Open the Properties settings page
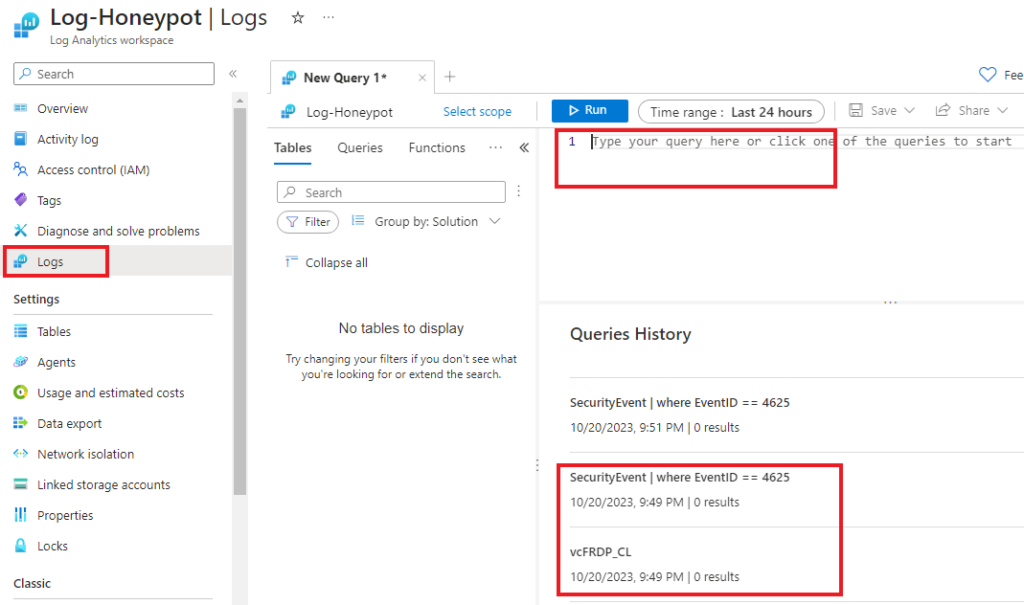This screenshot has height=605, width=1024. [65, 515]
